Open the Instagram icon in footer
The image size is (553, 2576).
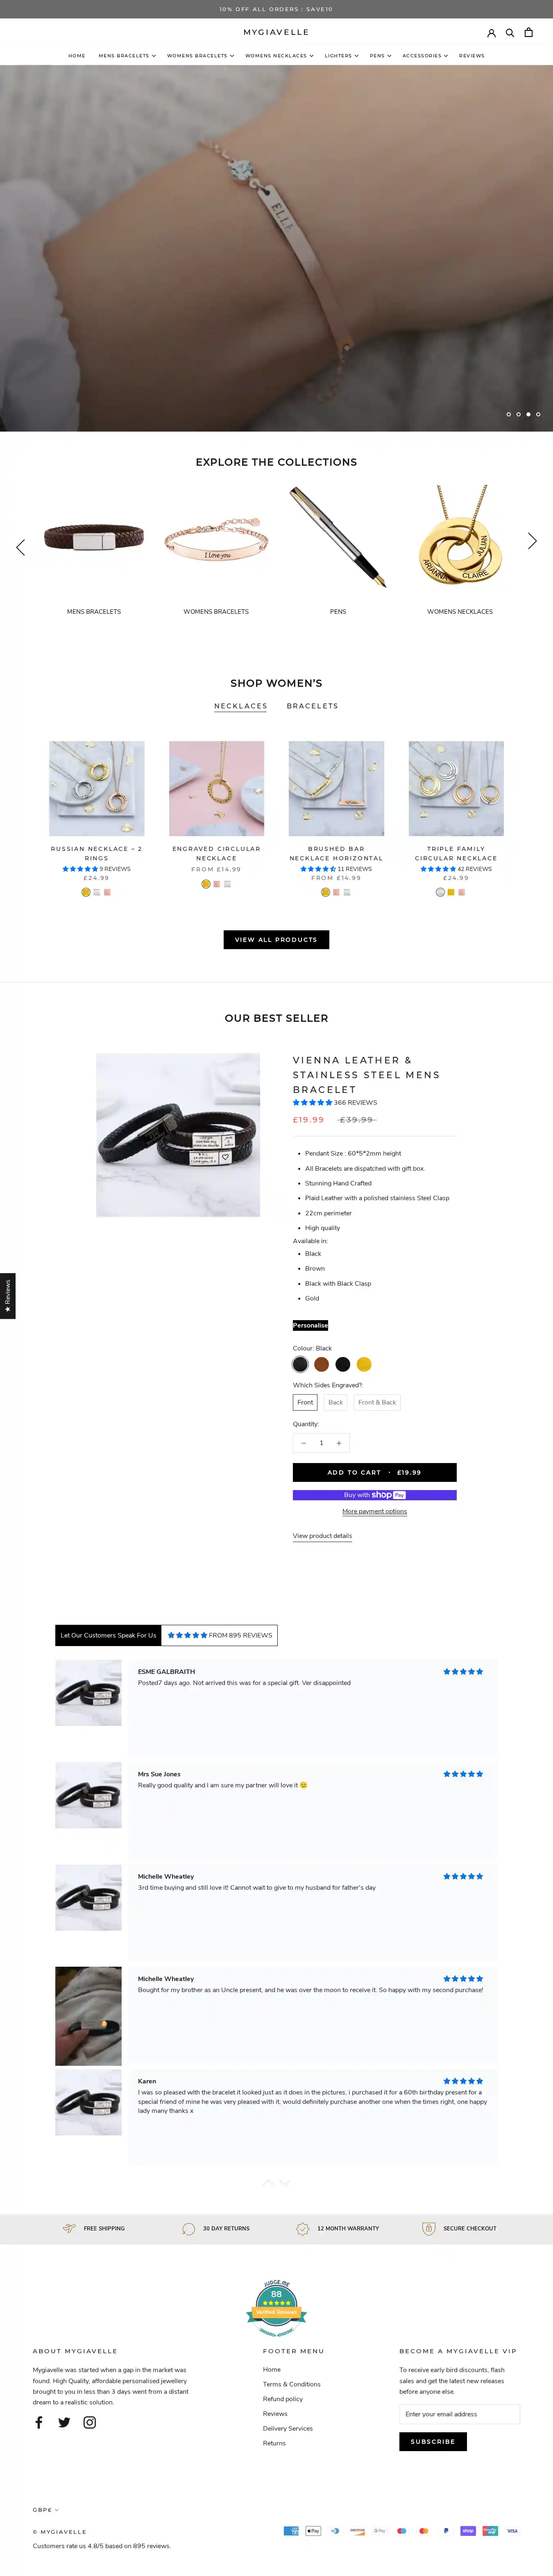[90, 2422]
